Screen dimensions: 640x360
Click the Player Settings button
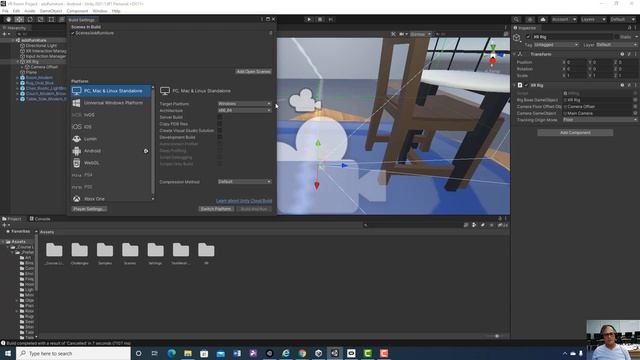click(x=89, y=209)
